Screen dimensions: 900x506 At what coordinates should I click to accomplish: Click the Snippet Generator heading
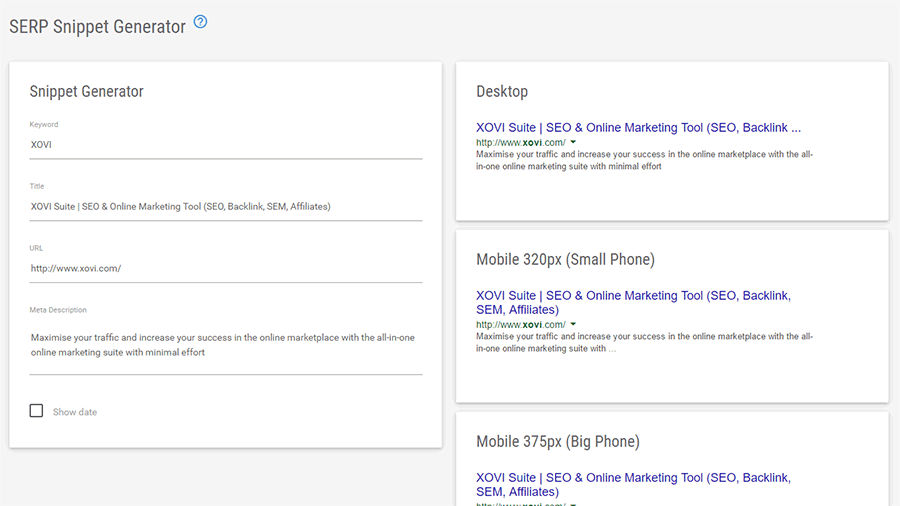(87, 91)
